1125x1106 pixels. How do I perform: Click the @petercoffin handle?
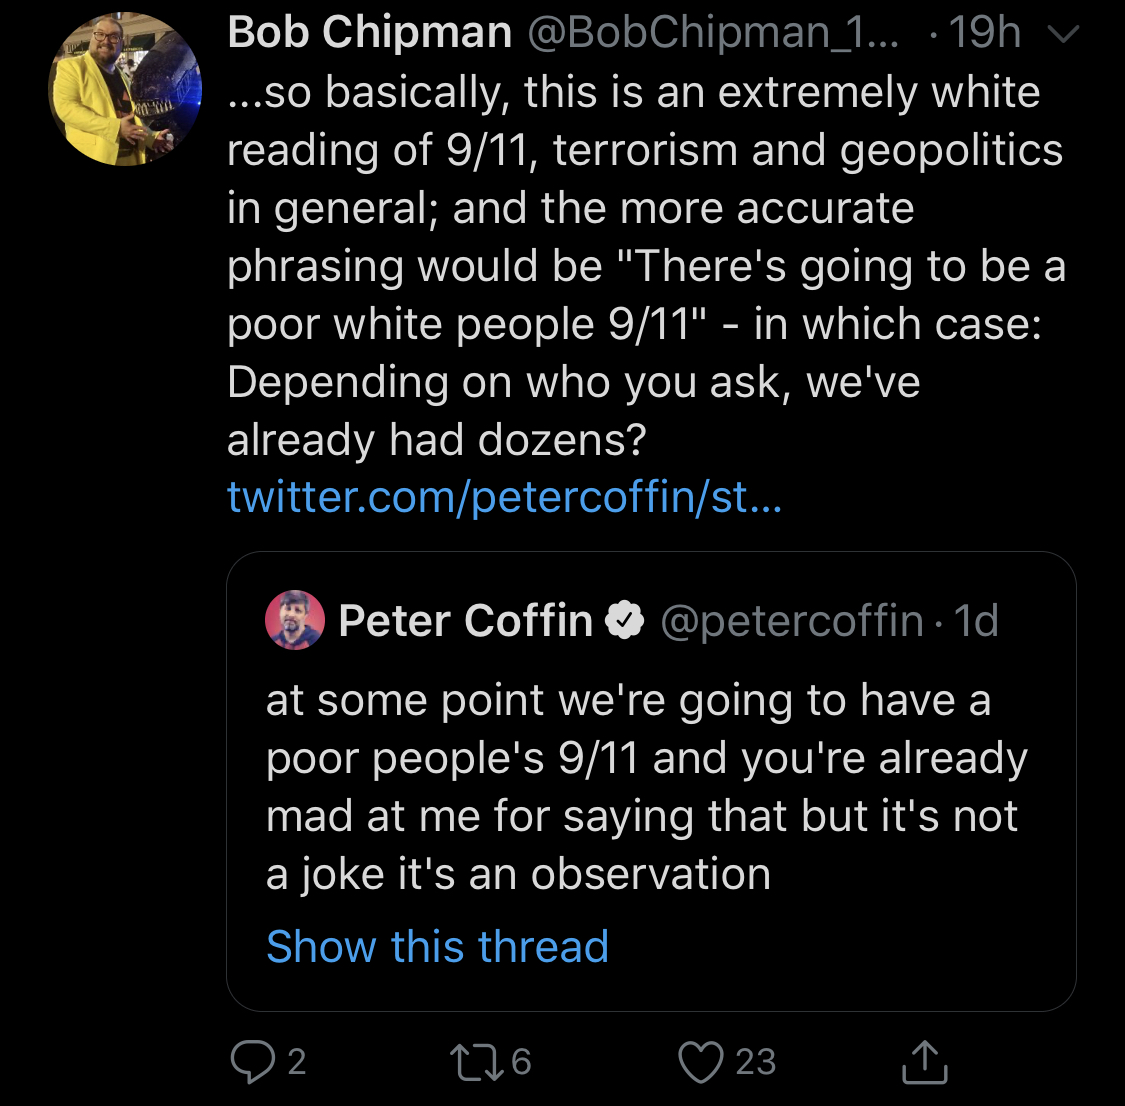[x=792, y=621]
